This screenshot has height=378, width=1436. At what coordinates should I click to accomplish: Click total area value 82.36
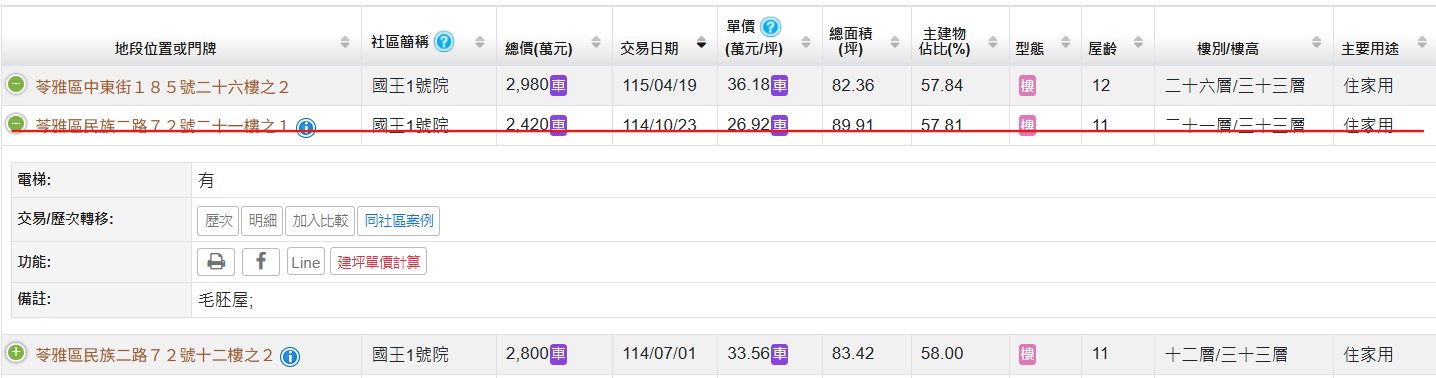(x=853, y=86)
